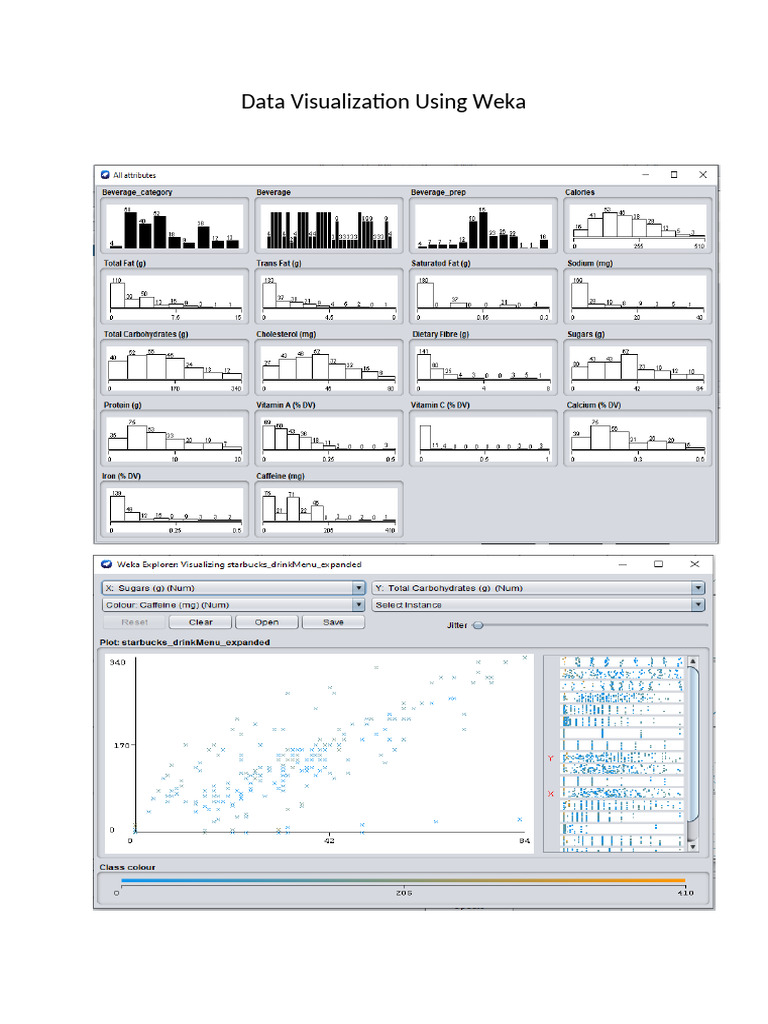768x1024 pixels.
Task: Click the attribute strip scrollbar up arrow
Action: point(693,662)
